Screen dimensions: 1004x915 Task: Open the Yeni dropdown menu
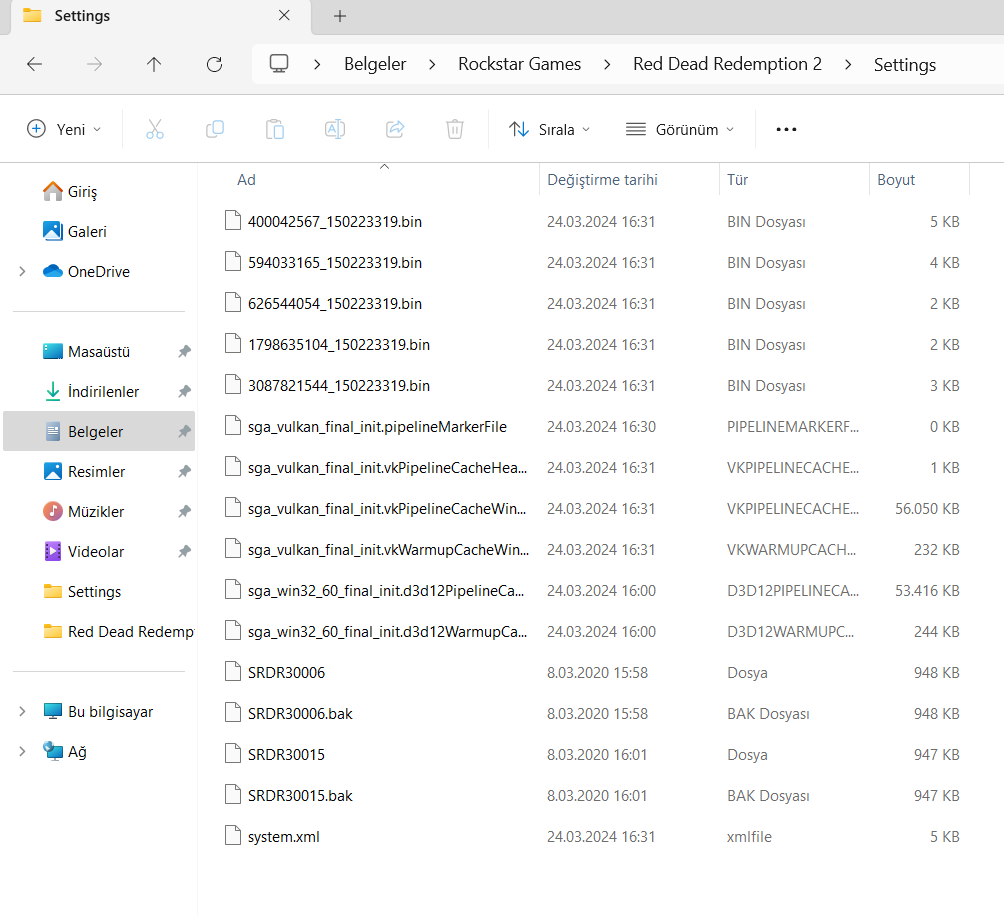(64, 129)
